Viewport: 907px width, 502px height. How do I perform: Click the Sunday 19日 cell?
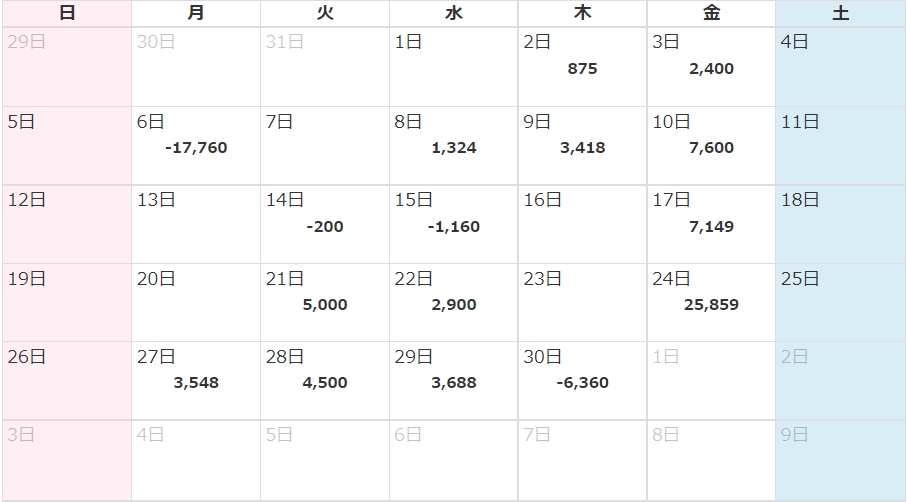click(67, 303)
